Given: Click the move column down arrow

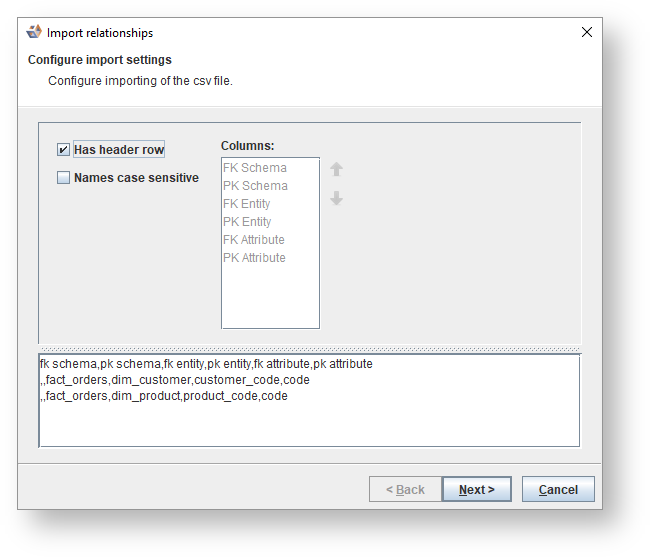Looking at the screenshot, I should 336,199.
